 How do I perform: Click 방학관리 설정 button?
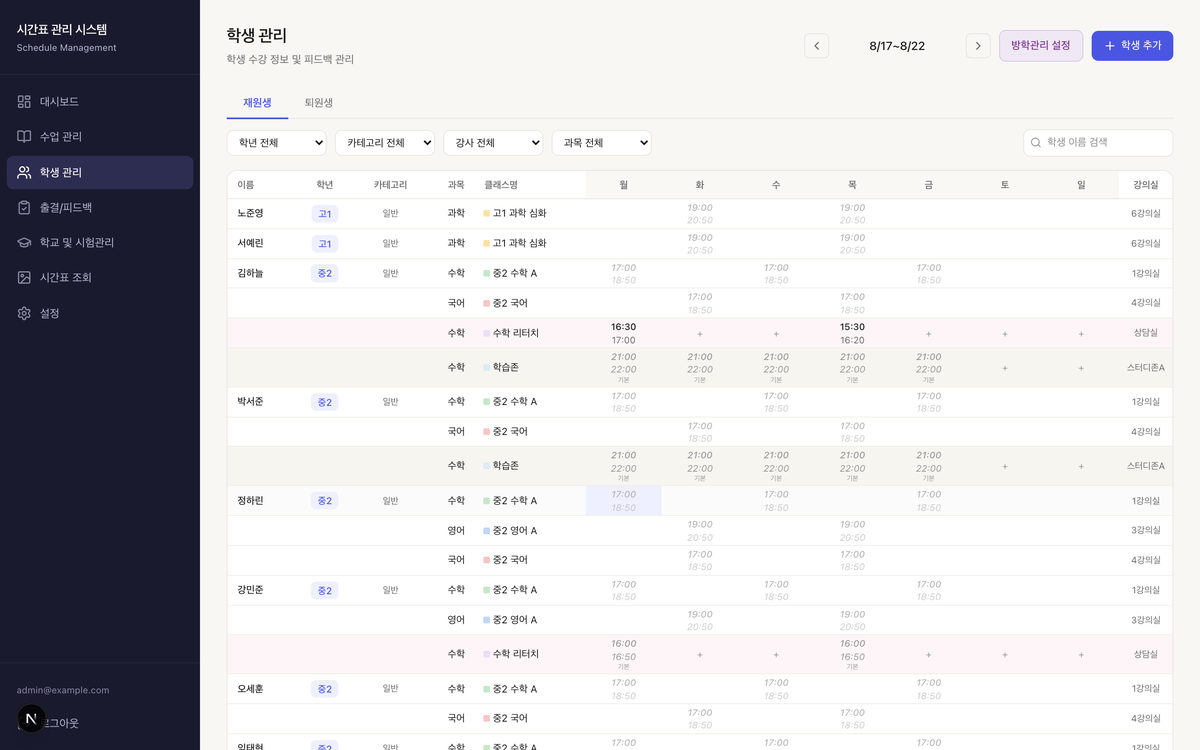pyautogui.click(x=1041, y=46)
